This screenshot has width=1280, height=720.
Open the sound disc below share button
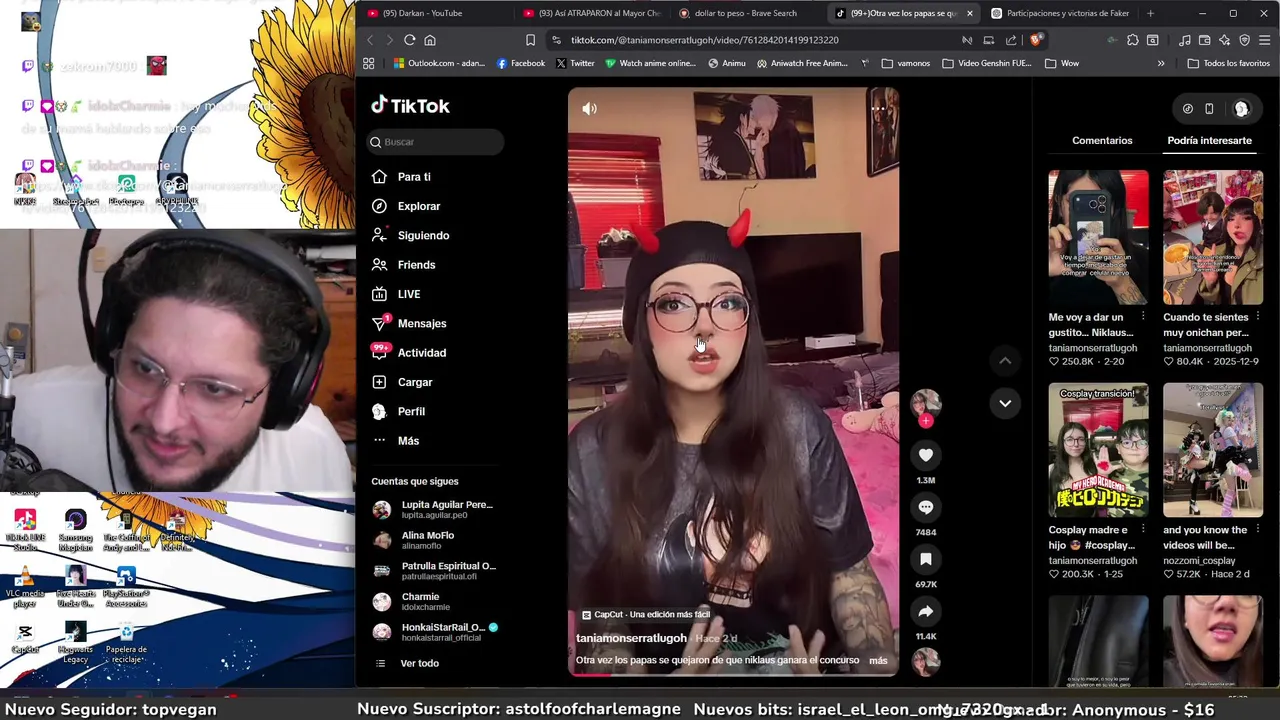(x=926, y=661)
